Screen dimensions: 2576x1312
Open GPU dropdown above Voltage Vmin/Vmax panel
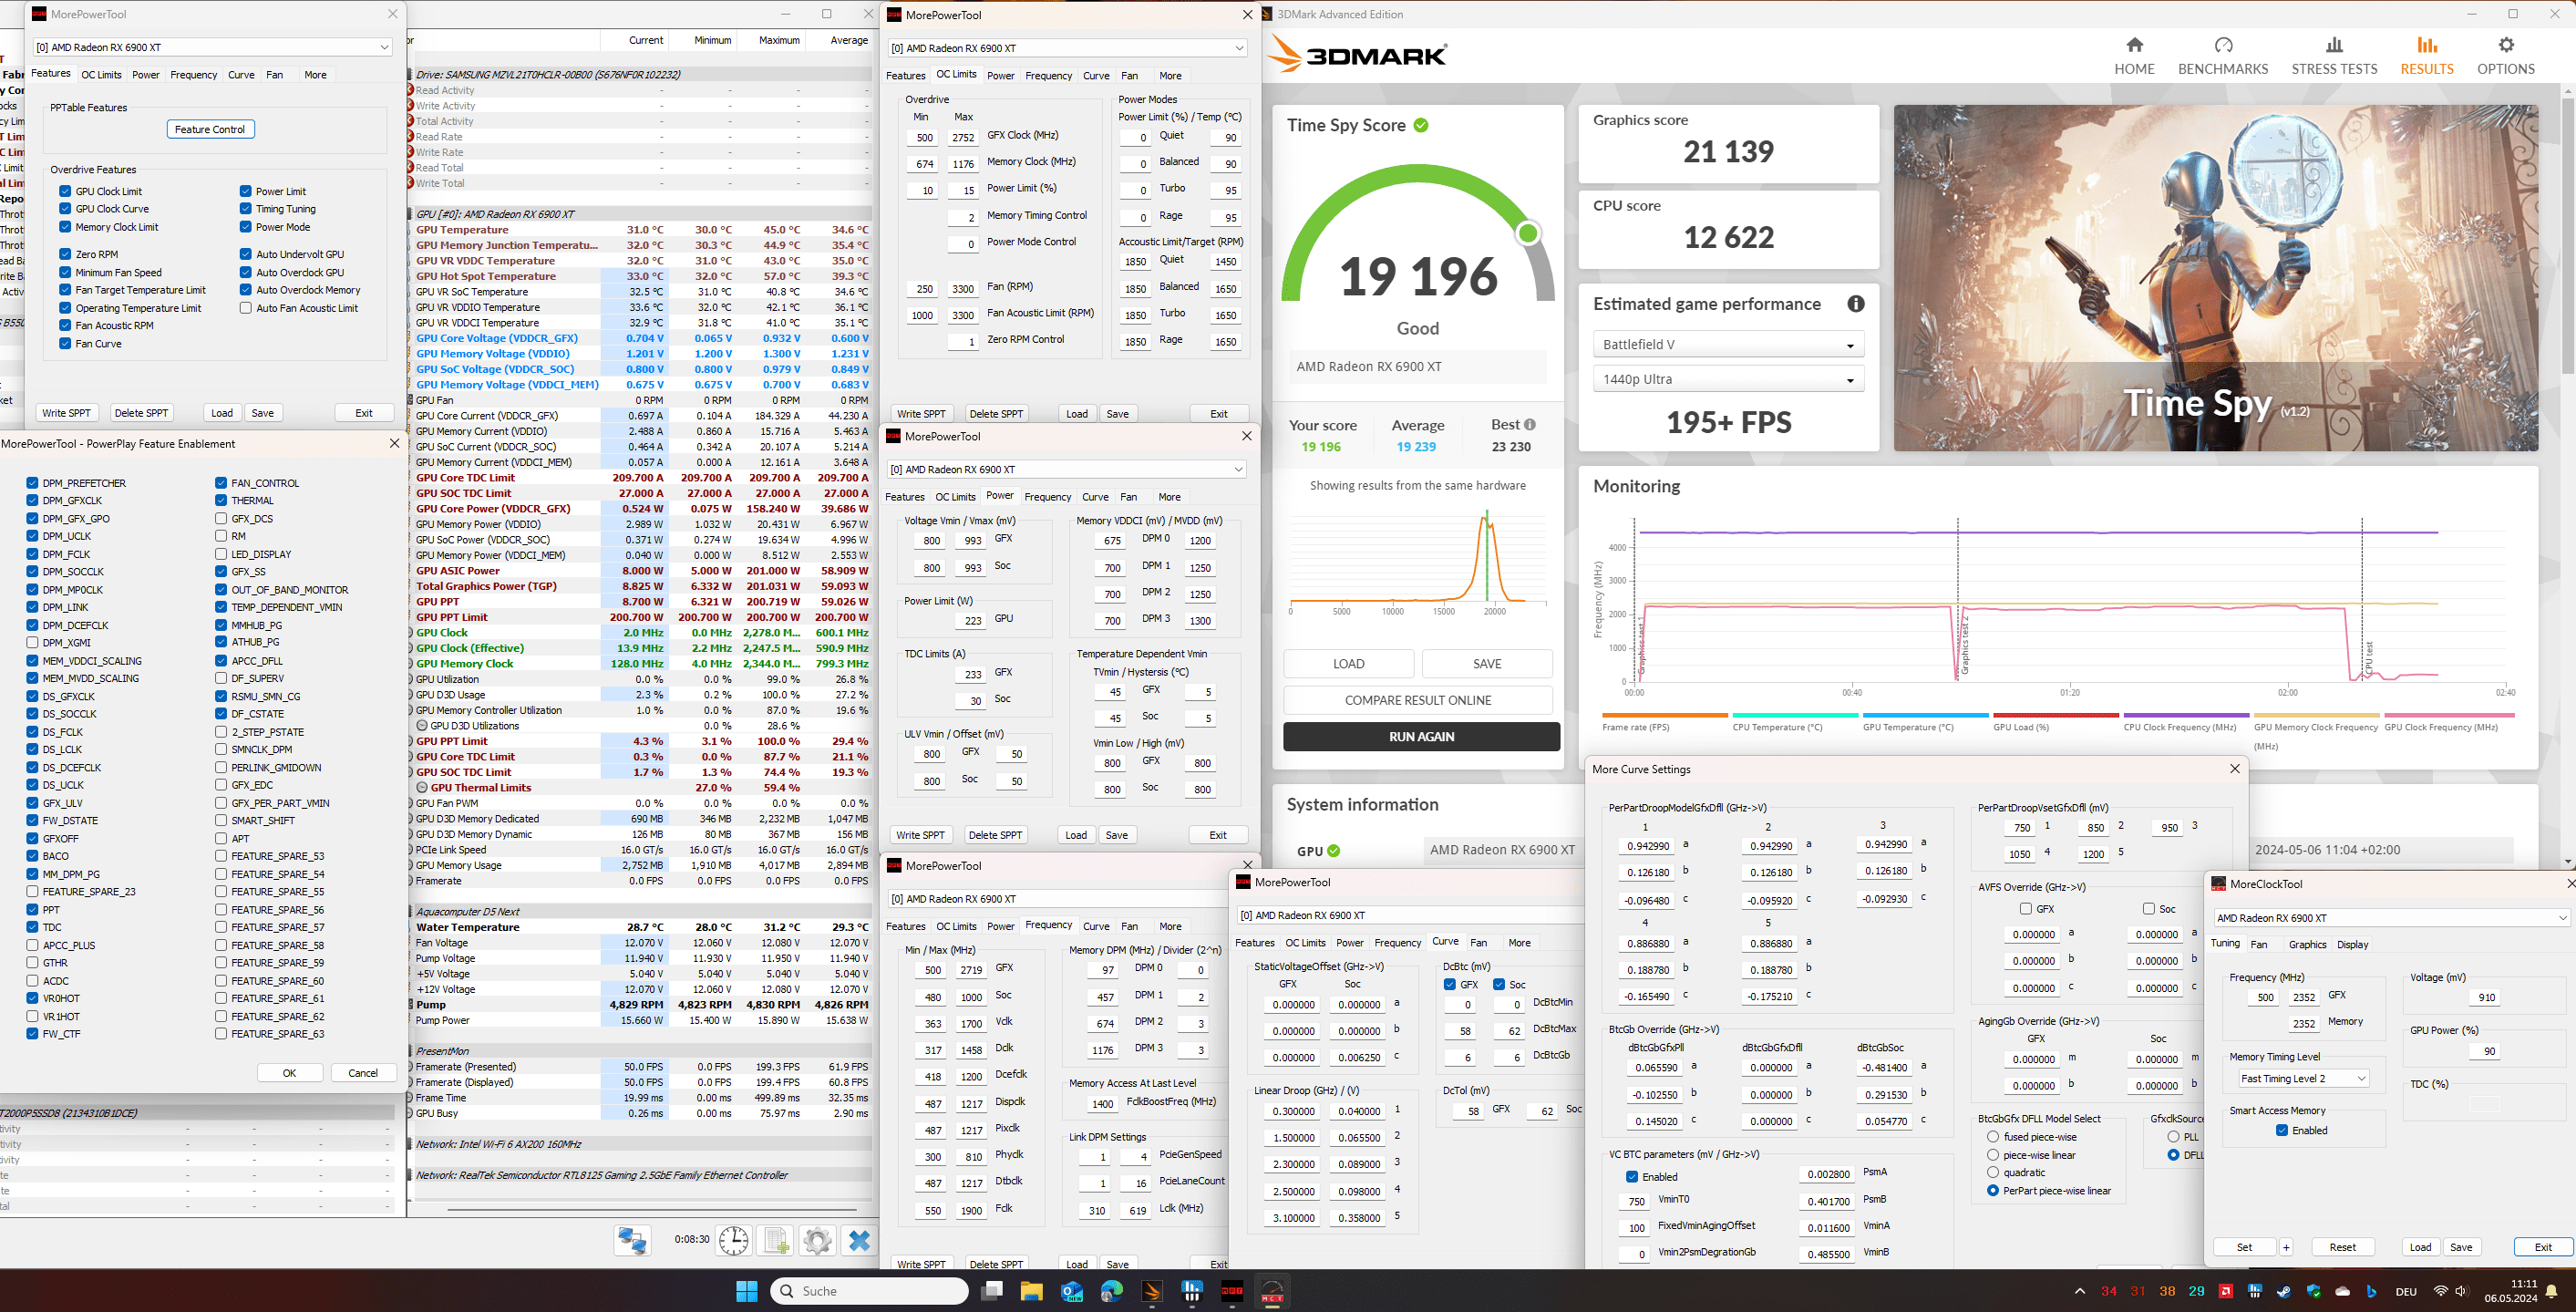click(x=1066, y=469)
